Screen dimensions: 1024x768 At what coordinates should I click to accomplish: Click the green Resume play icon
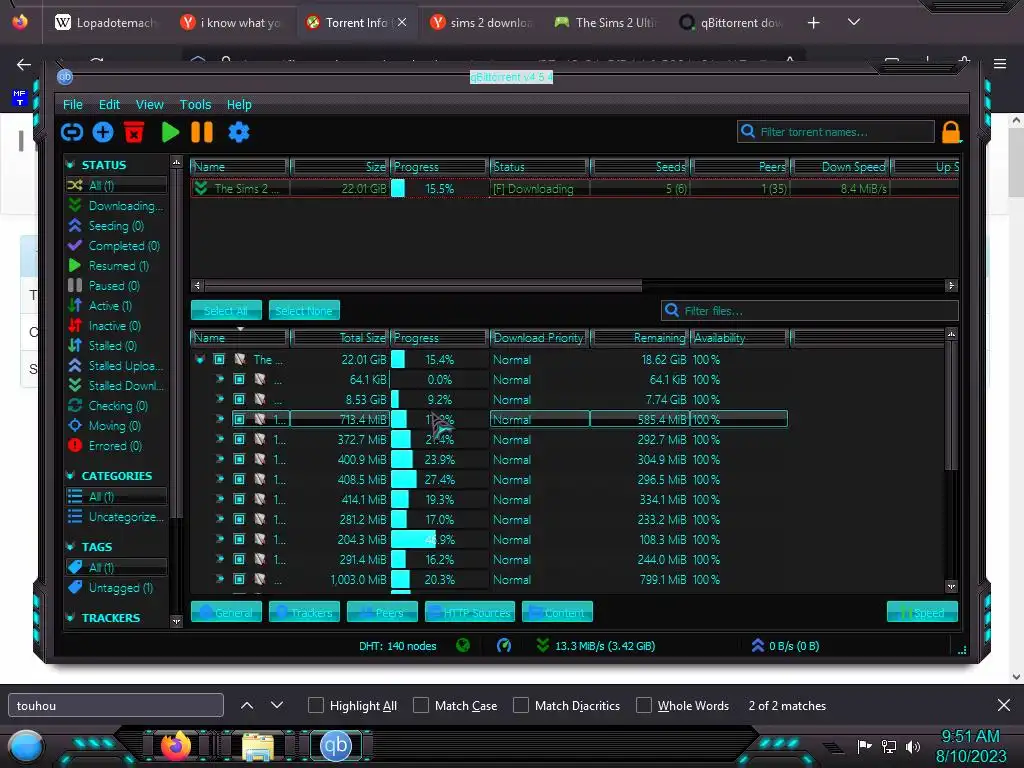170,133
